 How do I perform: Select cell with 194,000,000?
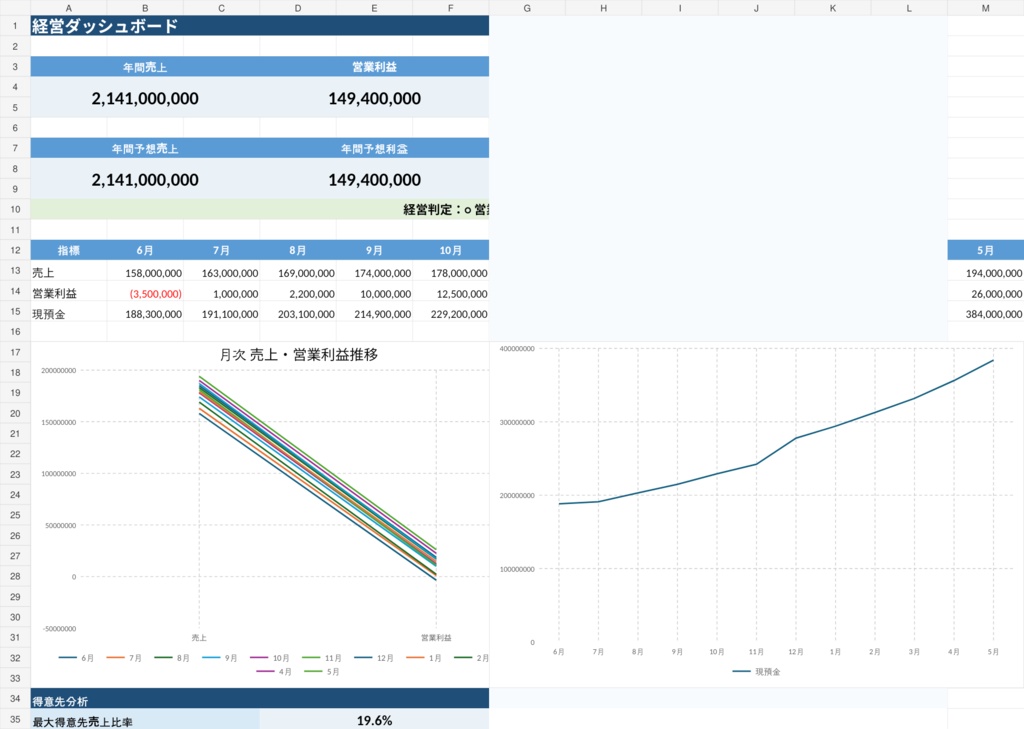tap(985, 272)
